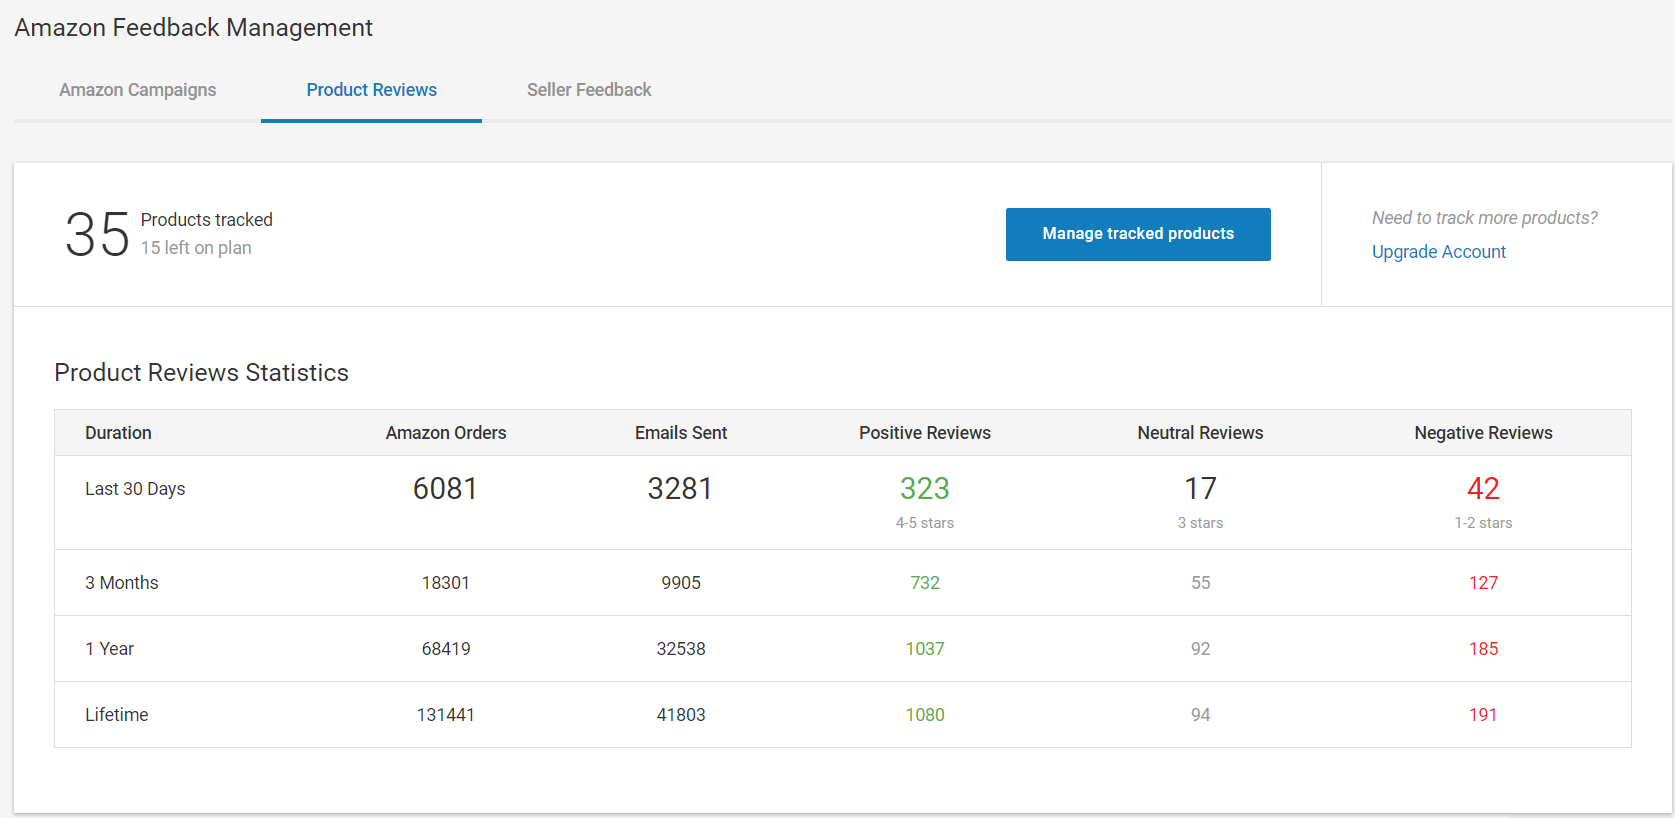This screenshot has height=818, width=1675.
Task: Click the Emails Sent column header
Action: pyautogui.click(x=681, y=433)
